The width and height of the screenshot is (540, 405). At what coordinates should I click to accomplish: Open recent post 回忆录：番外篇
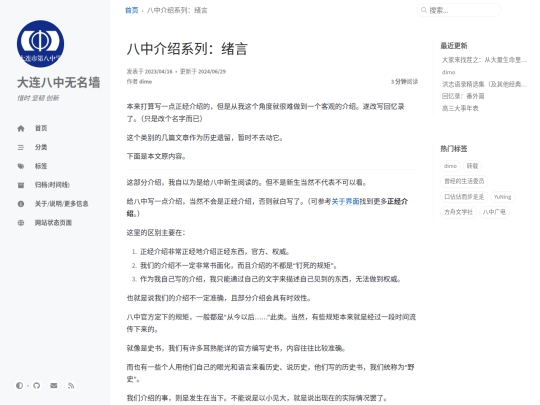(x=463, y=96)
